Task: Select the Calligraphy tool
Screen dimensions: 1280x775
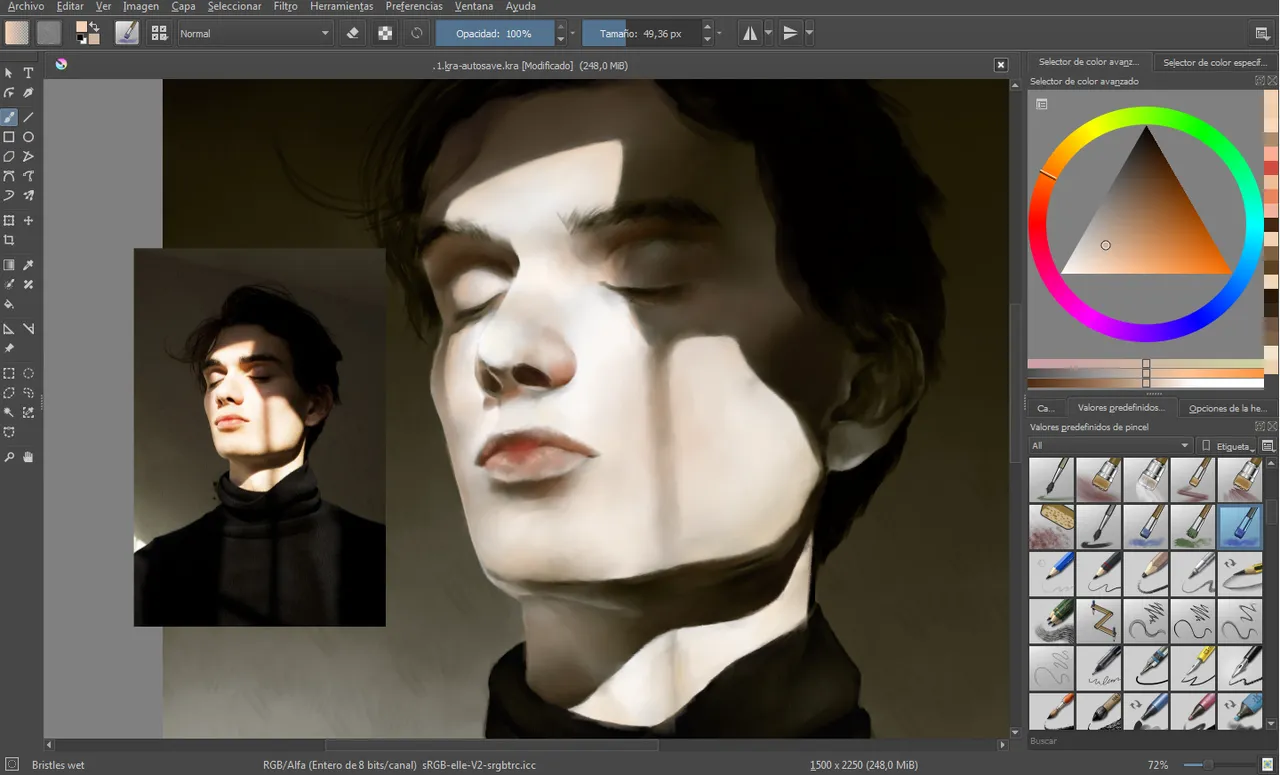Action: coord(28,93)
